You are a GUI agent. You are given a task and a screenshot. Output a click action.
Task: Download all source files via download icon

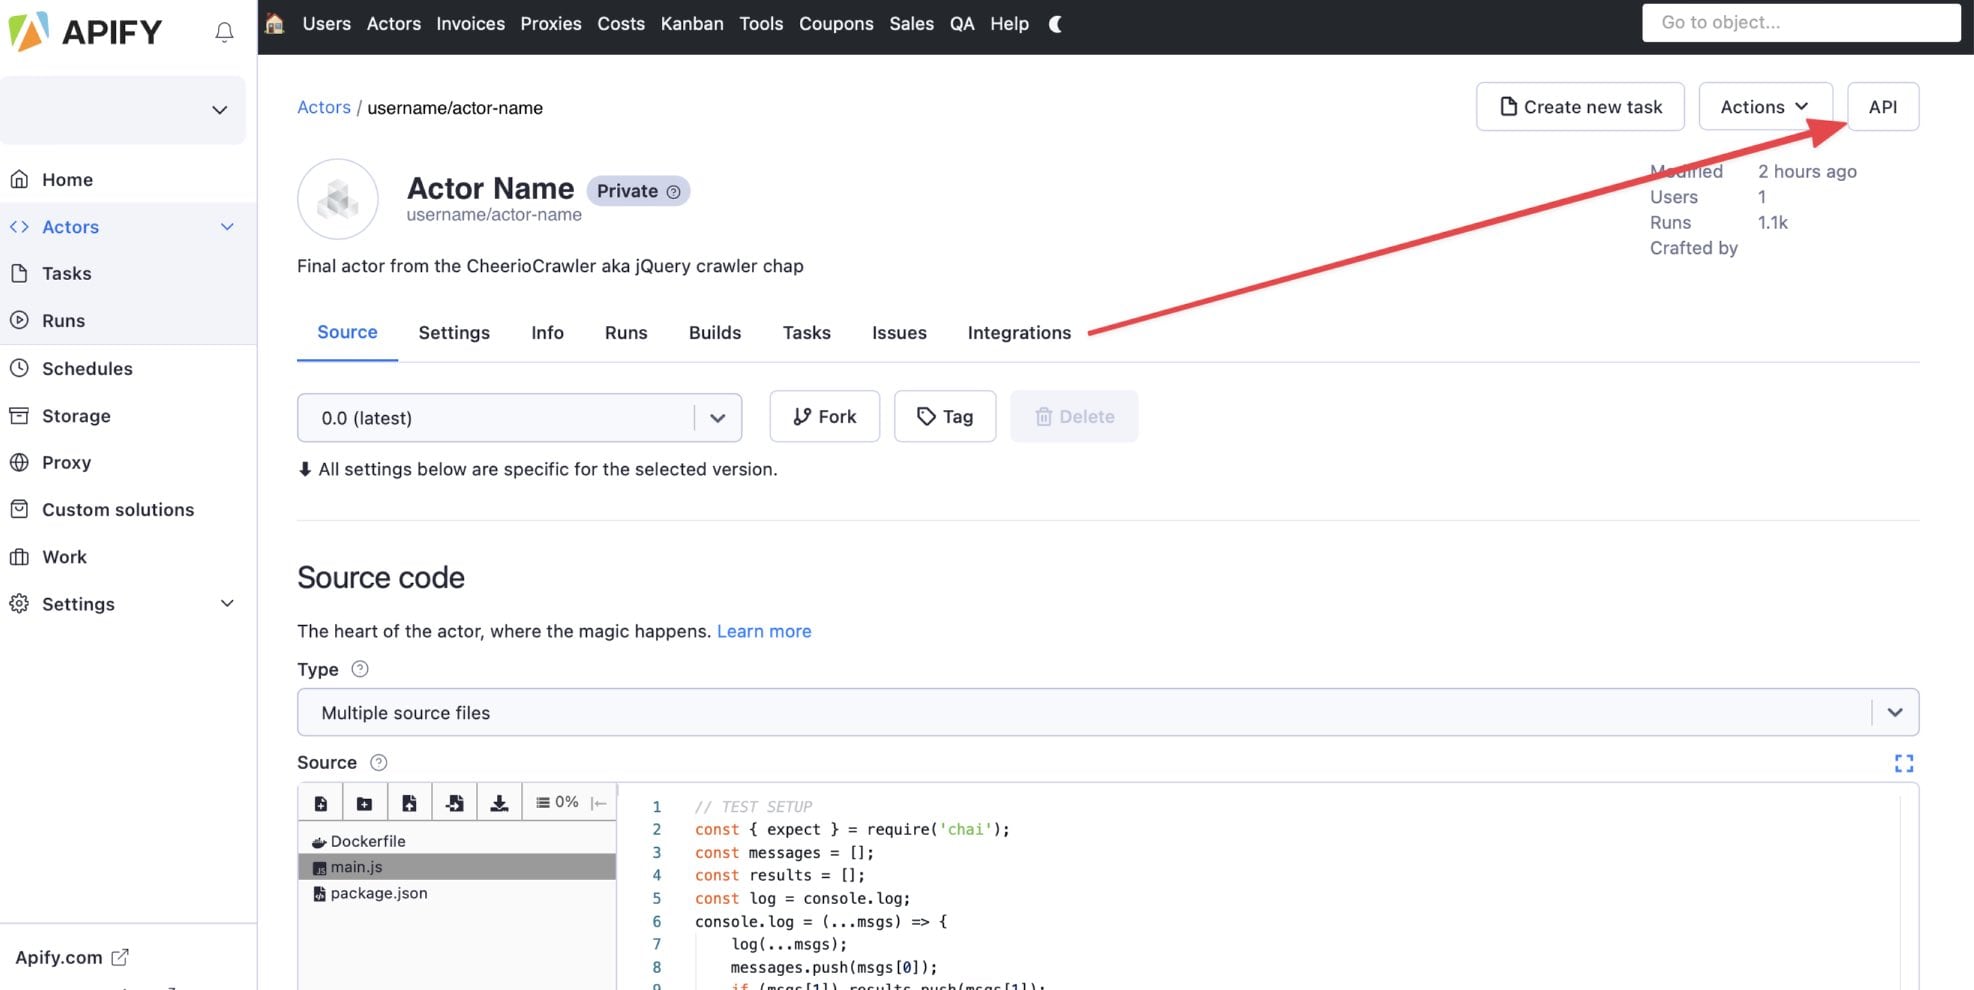click(497, 801)
